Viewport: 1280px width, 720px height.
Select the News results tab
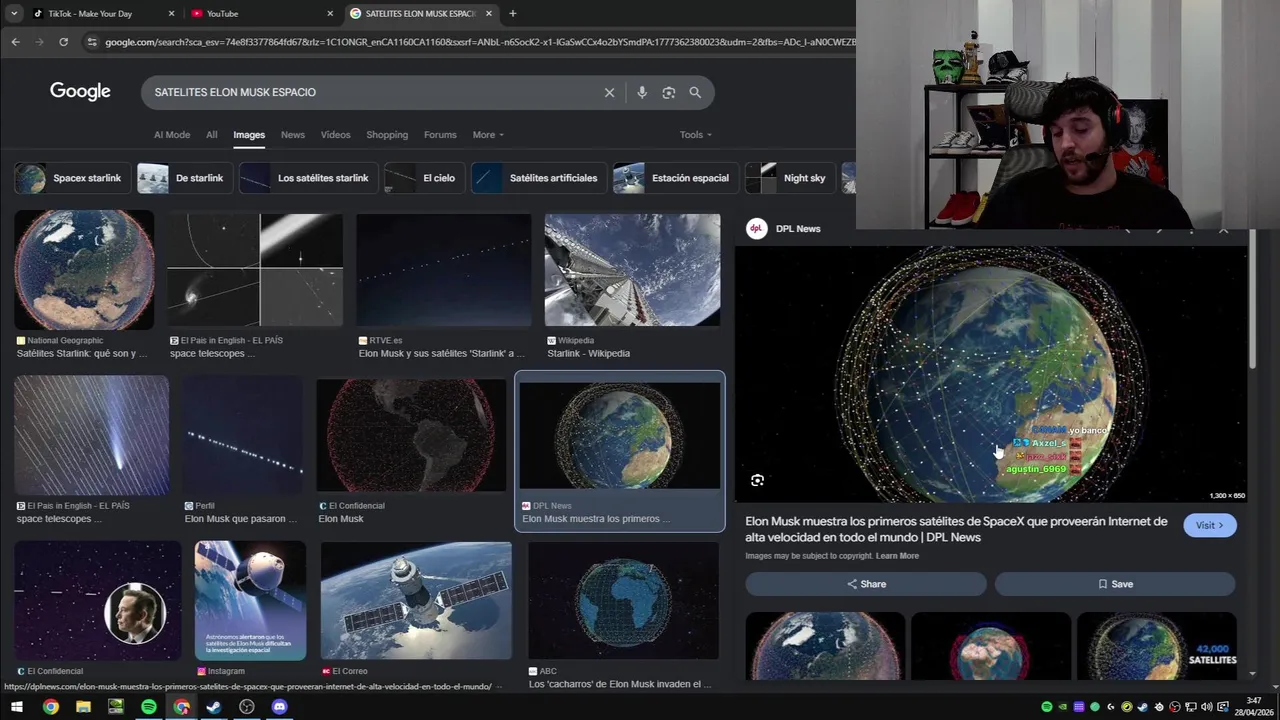pyautogui.click(x=293, y=135)
